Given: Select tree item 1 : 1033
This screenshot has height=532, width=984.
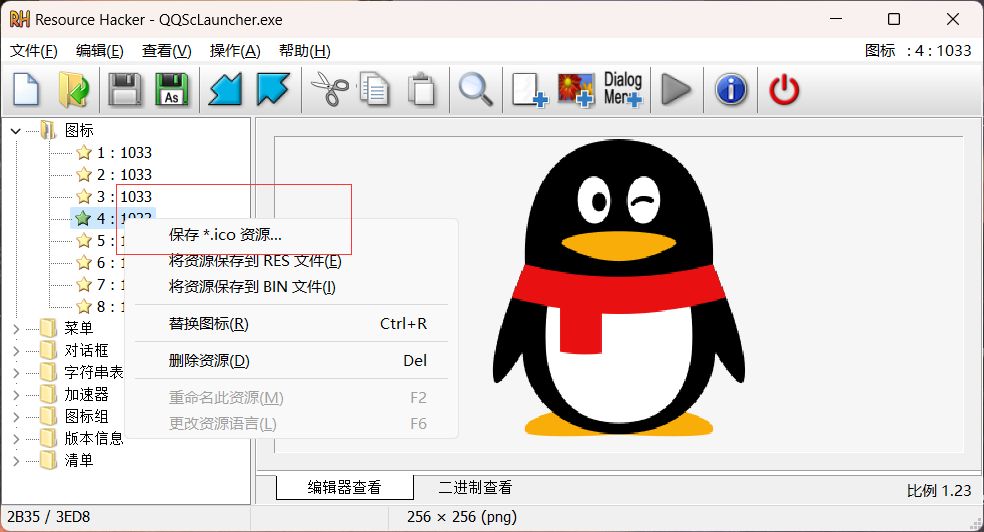Looking at the screenshot, I should [124, 152].
